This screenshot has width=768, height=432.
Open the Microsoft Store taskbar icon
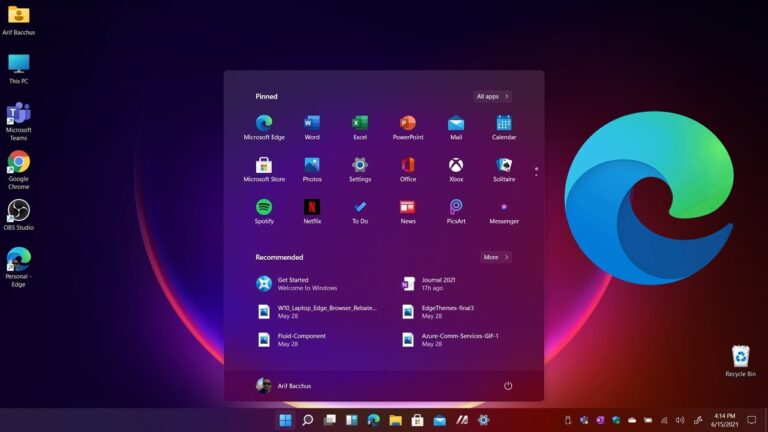(418, 420)
